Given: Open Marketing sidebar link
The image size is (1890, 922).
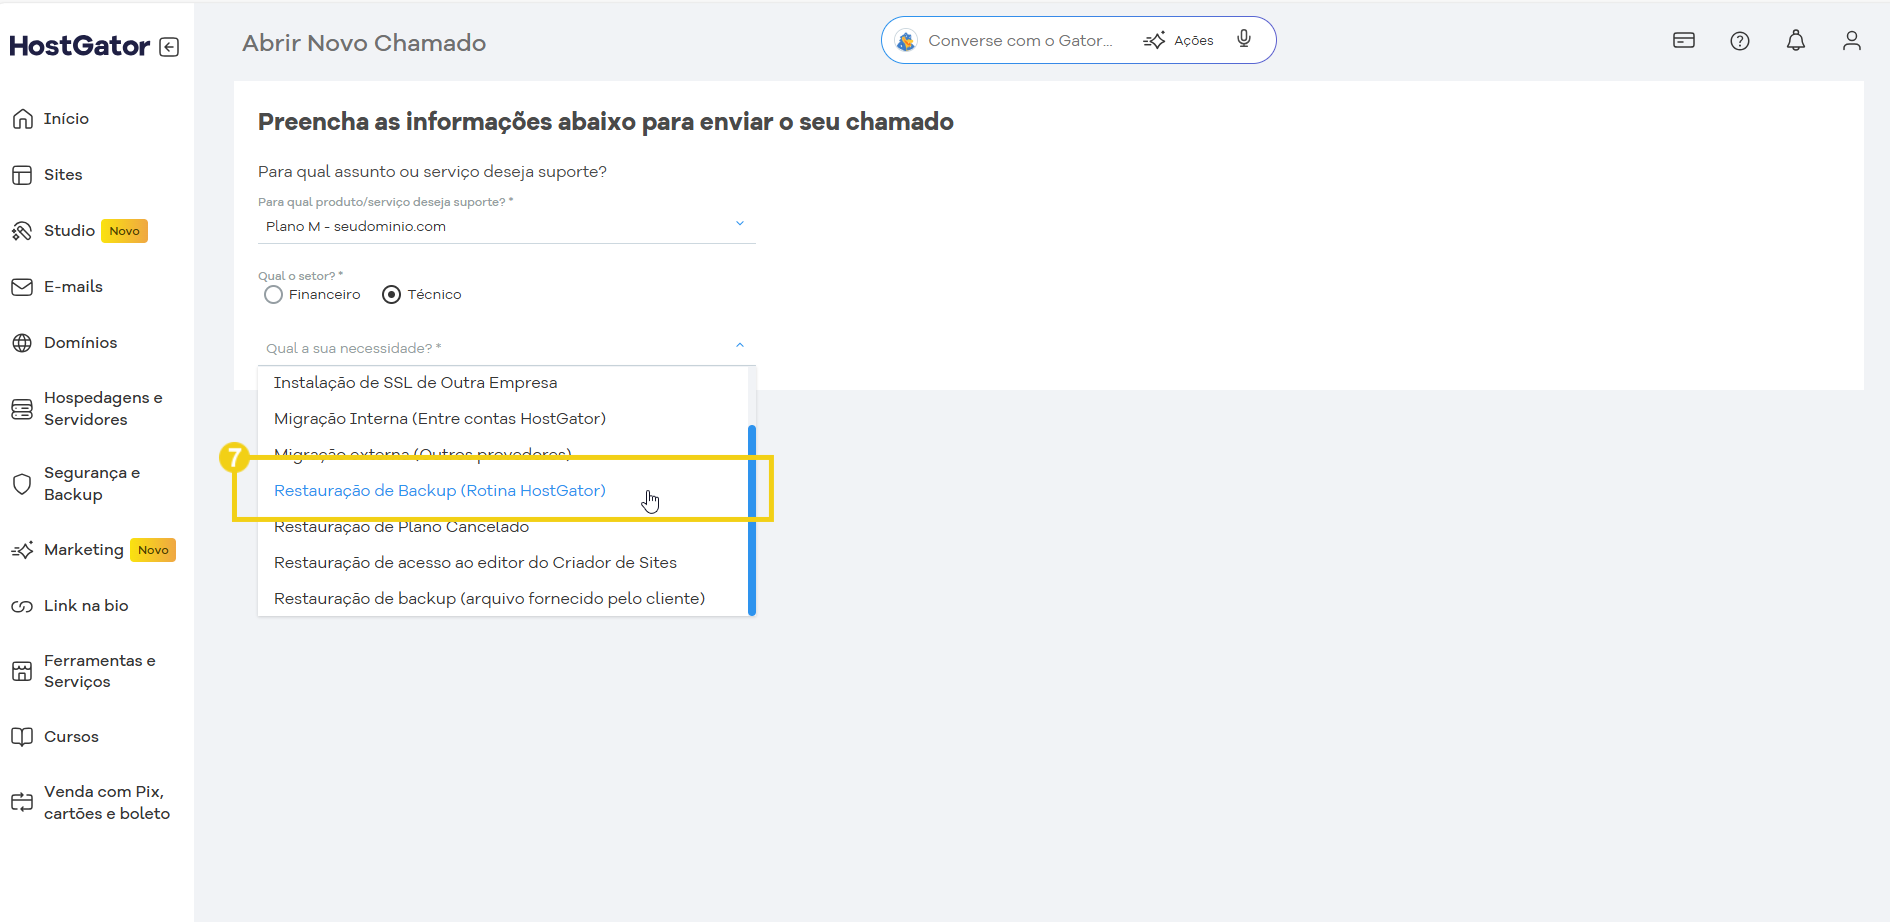Looking at the screenshot, I should (x=84, y=550).
